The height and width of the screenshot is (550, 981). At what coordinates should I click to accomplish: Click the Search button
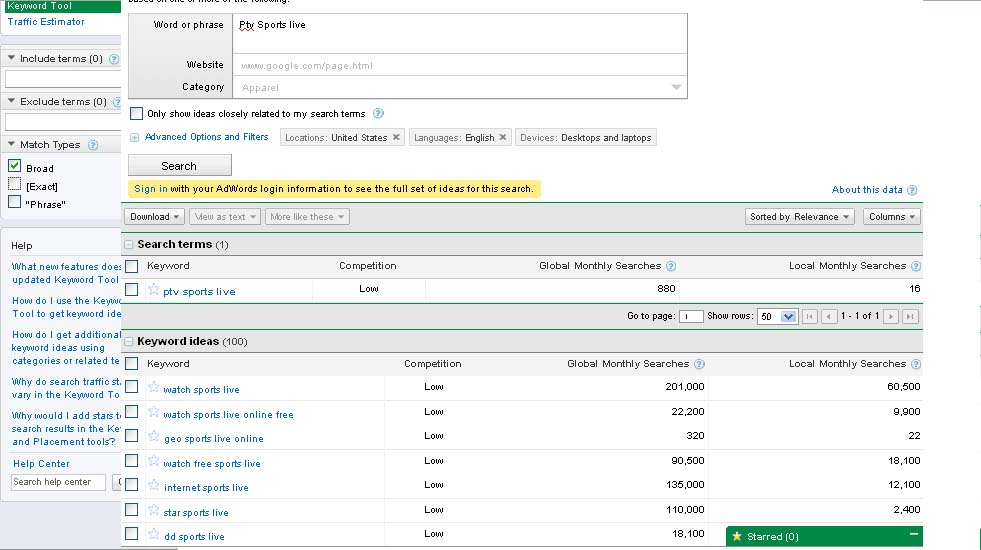(180, 166)
